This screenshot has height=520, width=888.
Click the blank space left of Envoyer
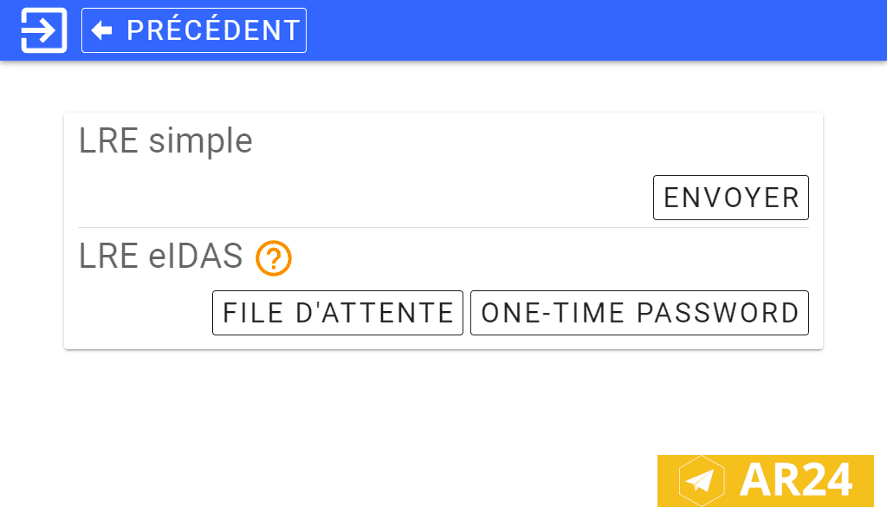[x=400, y=198]
